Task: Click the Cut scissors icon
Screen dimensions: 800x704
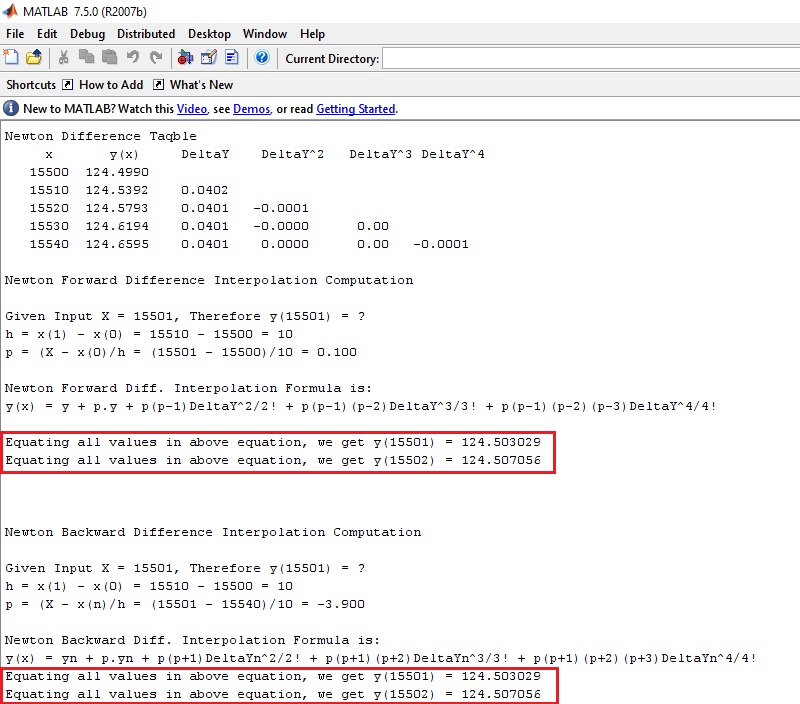Action: click(x=64, y=58)
